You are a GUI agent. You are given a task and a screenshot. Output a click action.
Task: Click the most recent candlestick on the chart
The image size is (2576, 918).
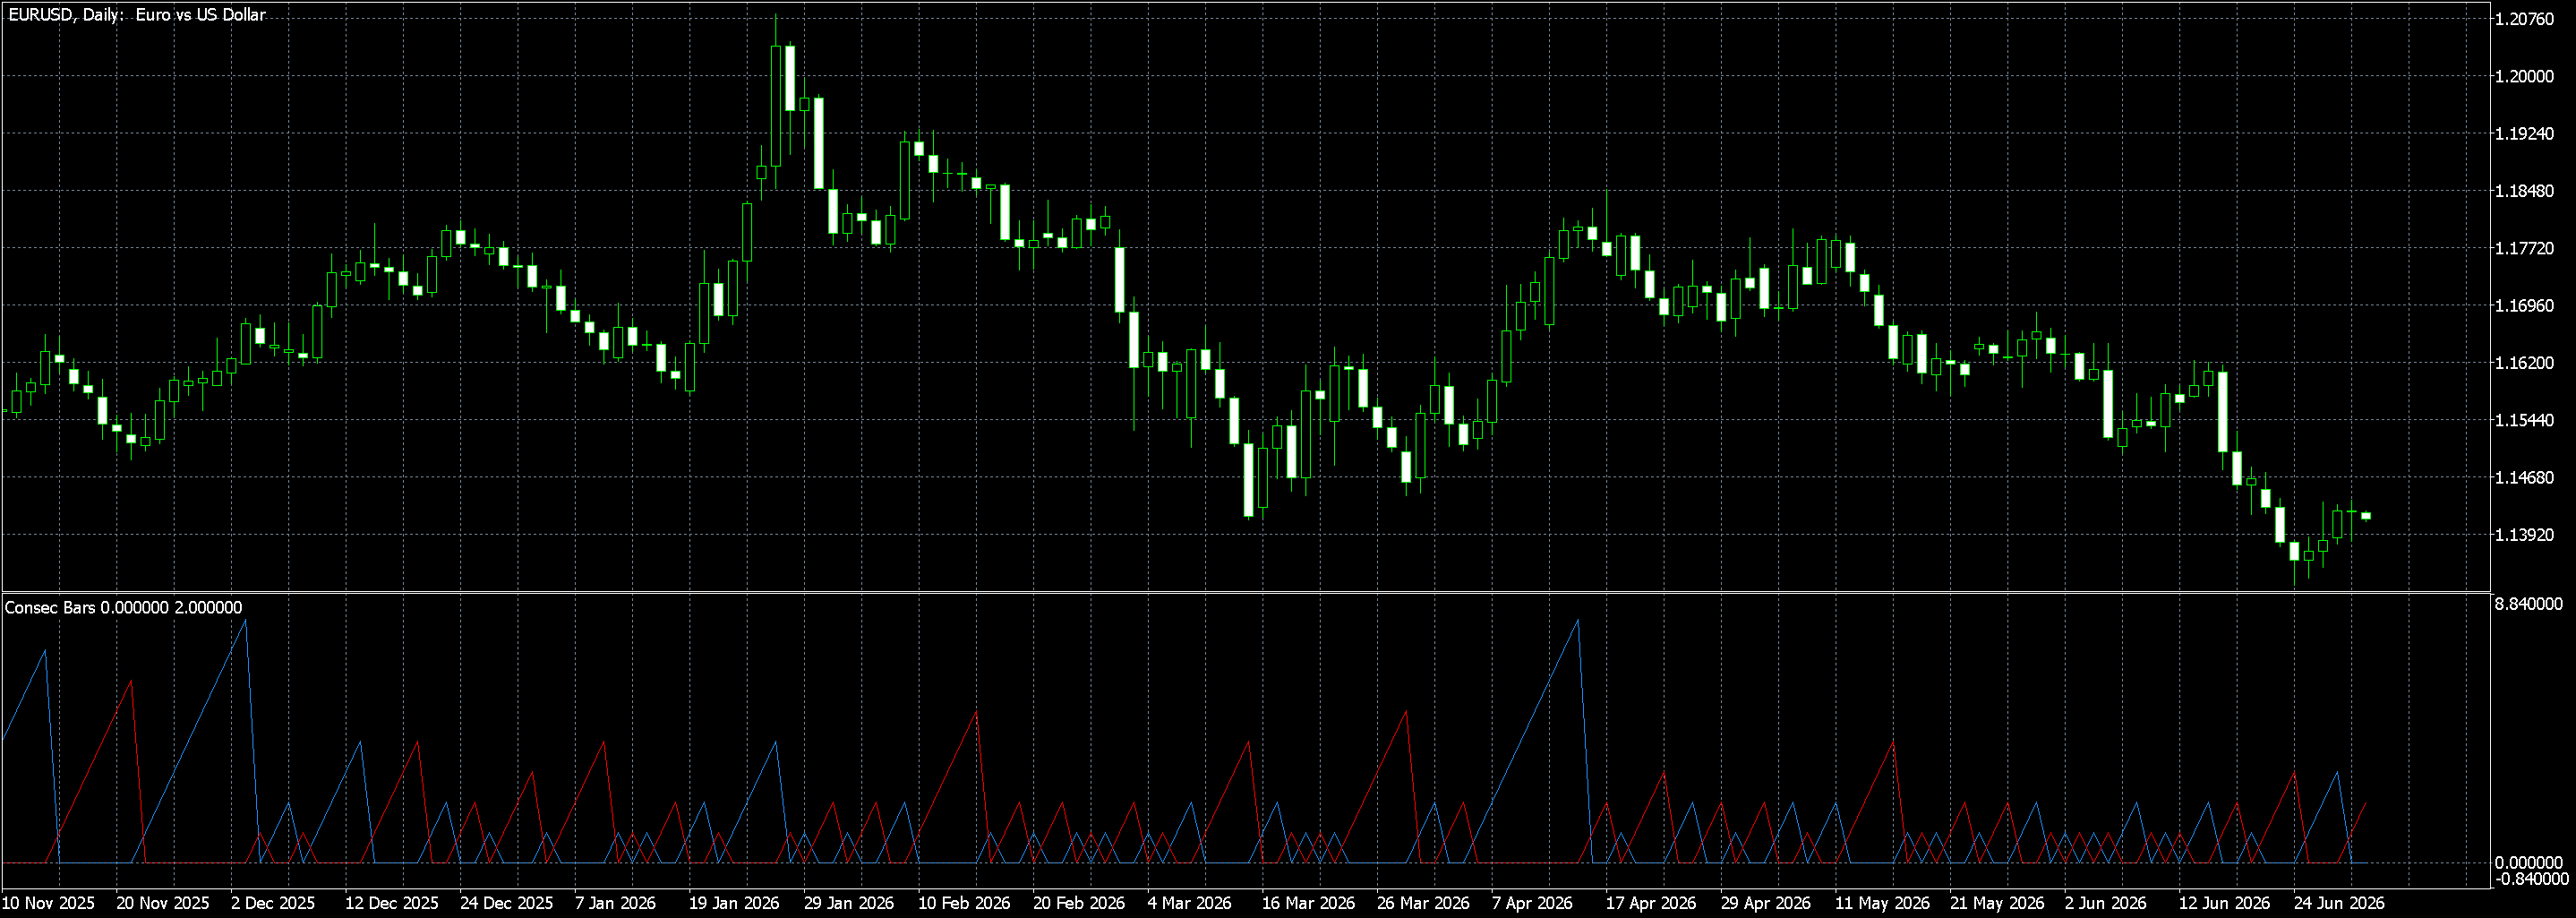[x=2366, y=516]
